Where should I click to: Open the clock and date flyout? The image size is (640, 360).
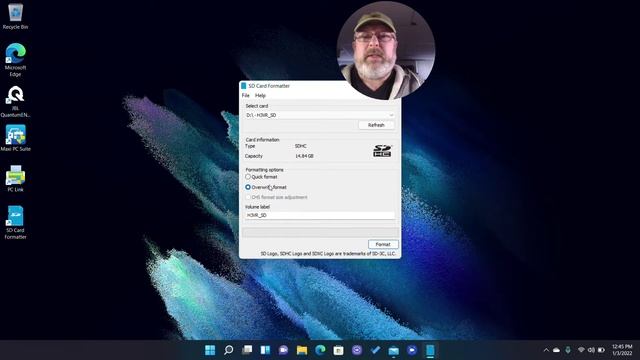622,350
